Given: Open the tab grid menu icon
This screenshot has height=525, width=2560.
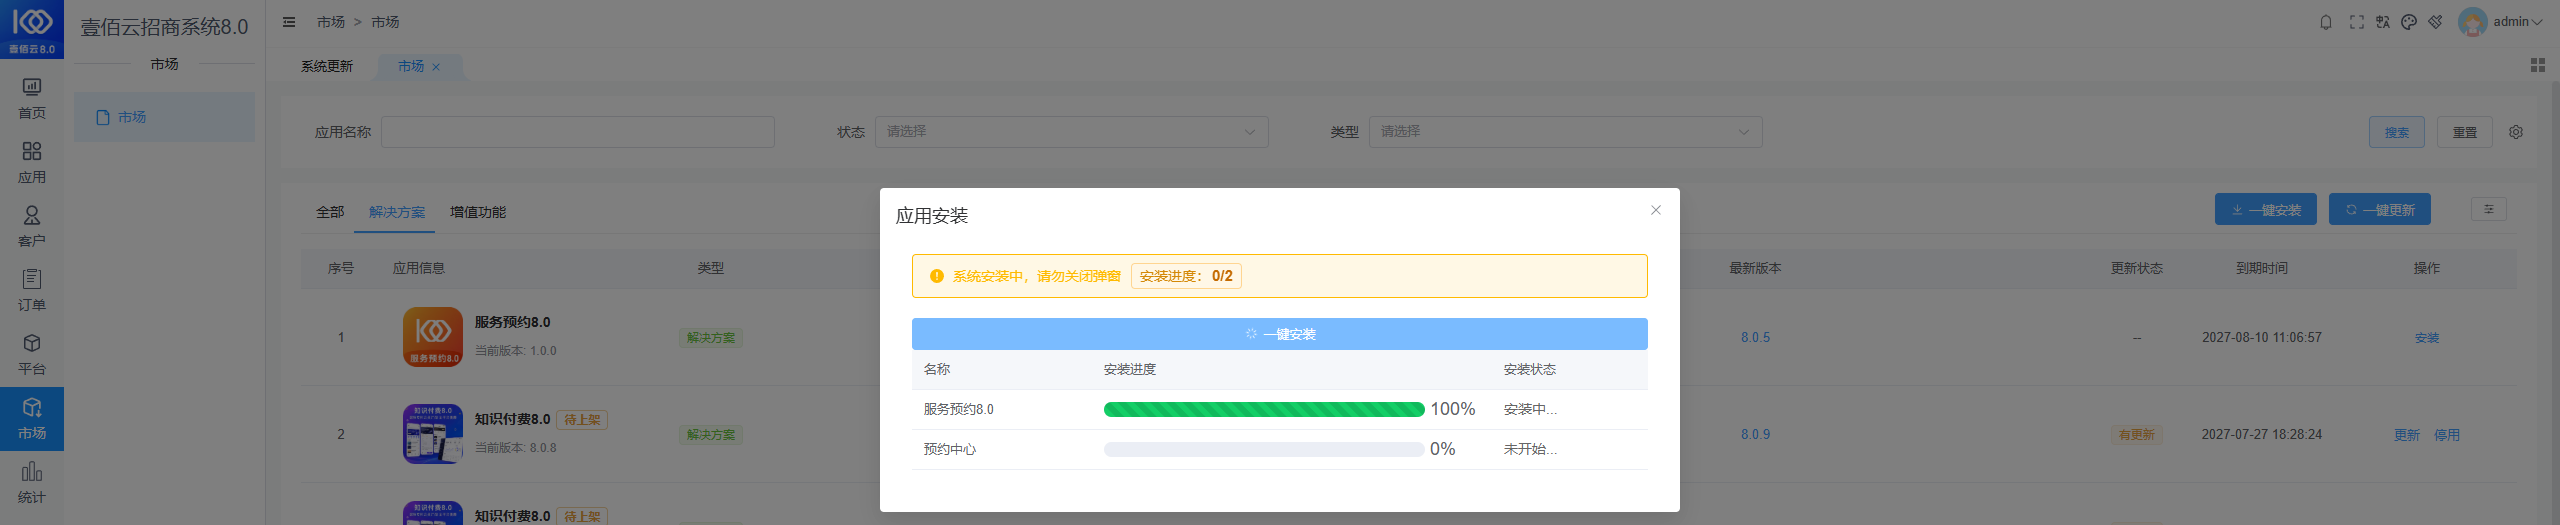Looking at the screenshot, I should (x=2537, y=65).
